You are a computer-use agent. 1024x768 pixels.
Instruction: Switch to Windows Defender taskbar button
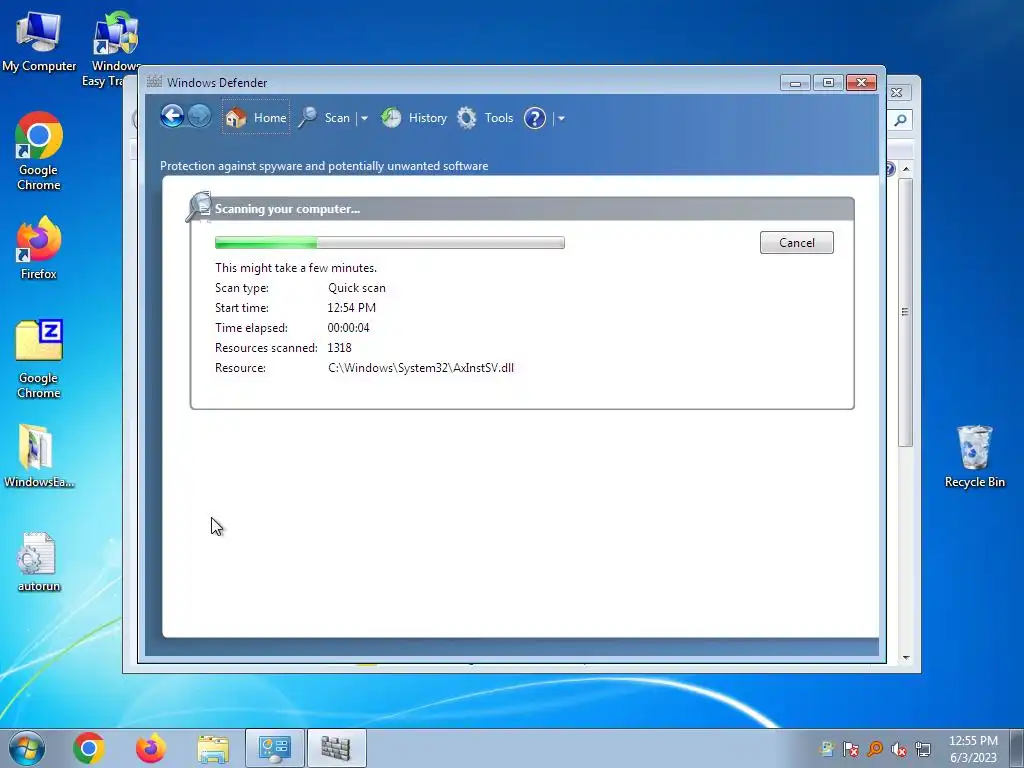(336, 748)
